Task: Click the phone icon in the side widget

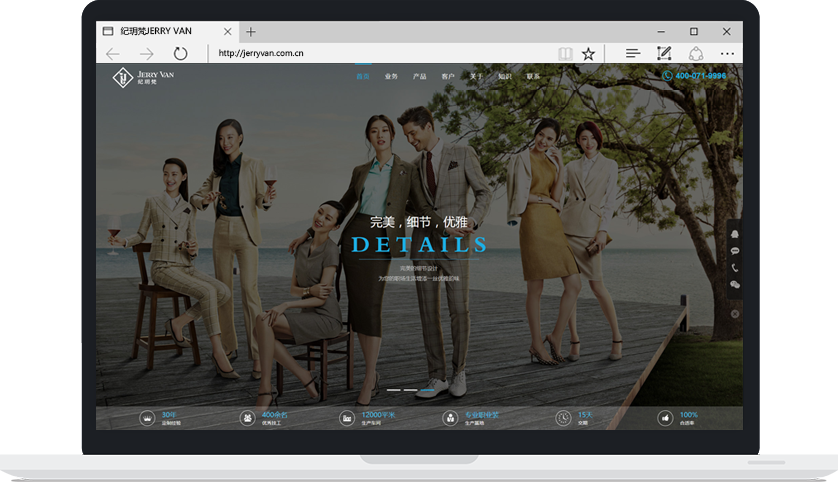Action: pos(735,268)
